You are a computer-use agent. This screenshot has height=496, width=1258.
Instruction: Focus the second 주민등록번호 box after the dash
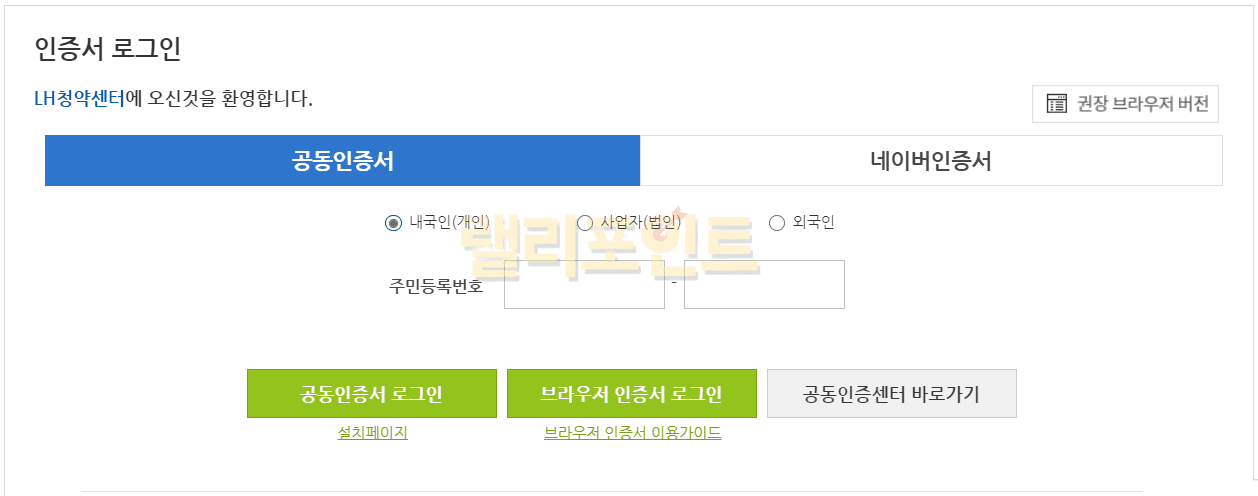[764, 284]
